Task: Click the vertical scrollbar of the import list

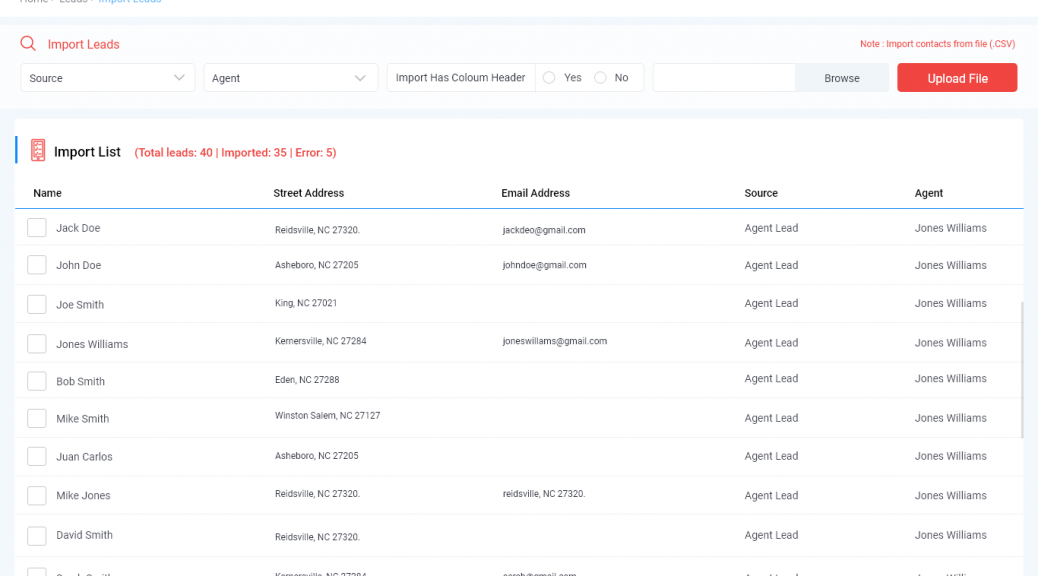Action: click(1022, 369)
